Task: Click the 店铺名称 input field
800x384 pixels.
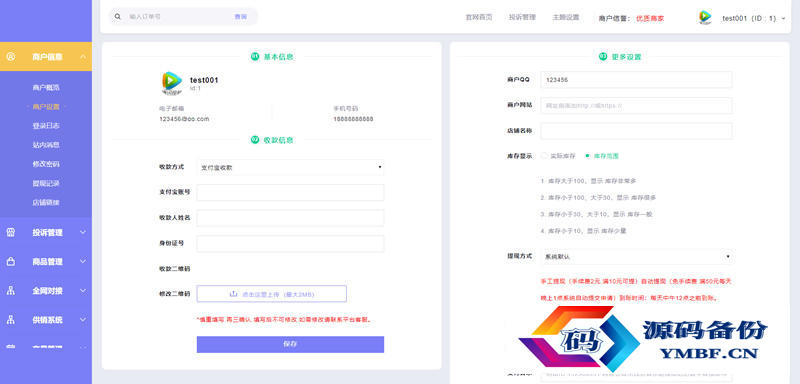Action: (636, 131)
